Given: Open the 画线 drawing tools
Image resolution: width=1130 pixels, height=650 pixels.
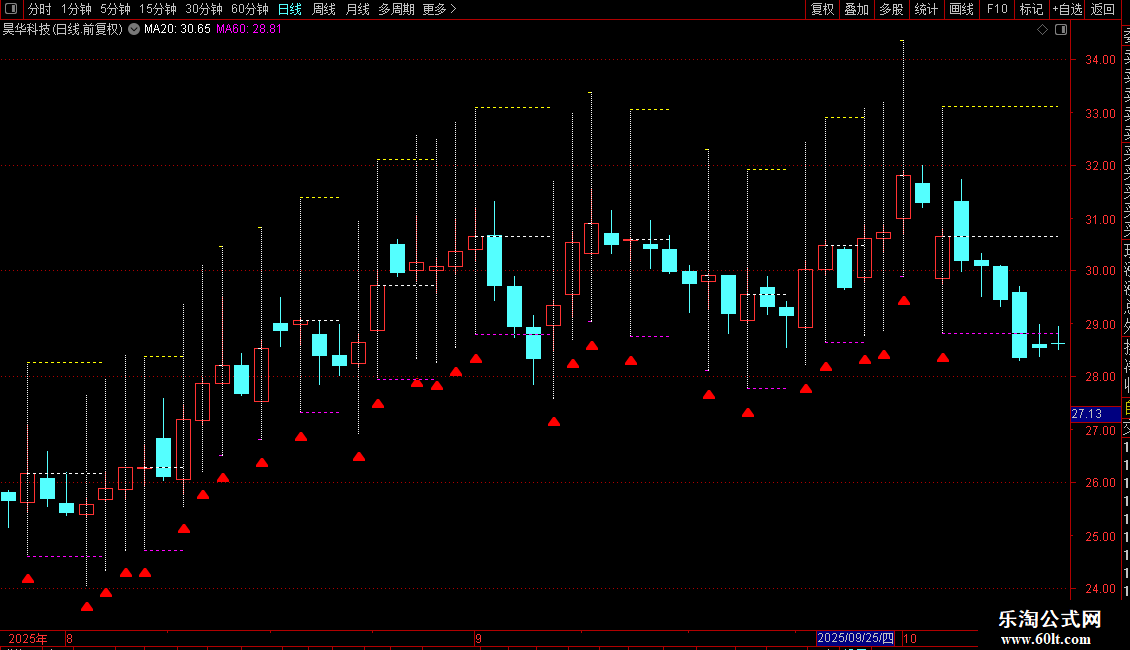Looking at the screenshot, I should pos(961,9).
